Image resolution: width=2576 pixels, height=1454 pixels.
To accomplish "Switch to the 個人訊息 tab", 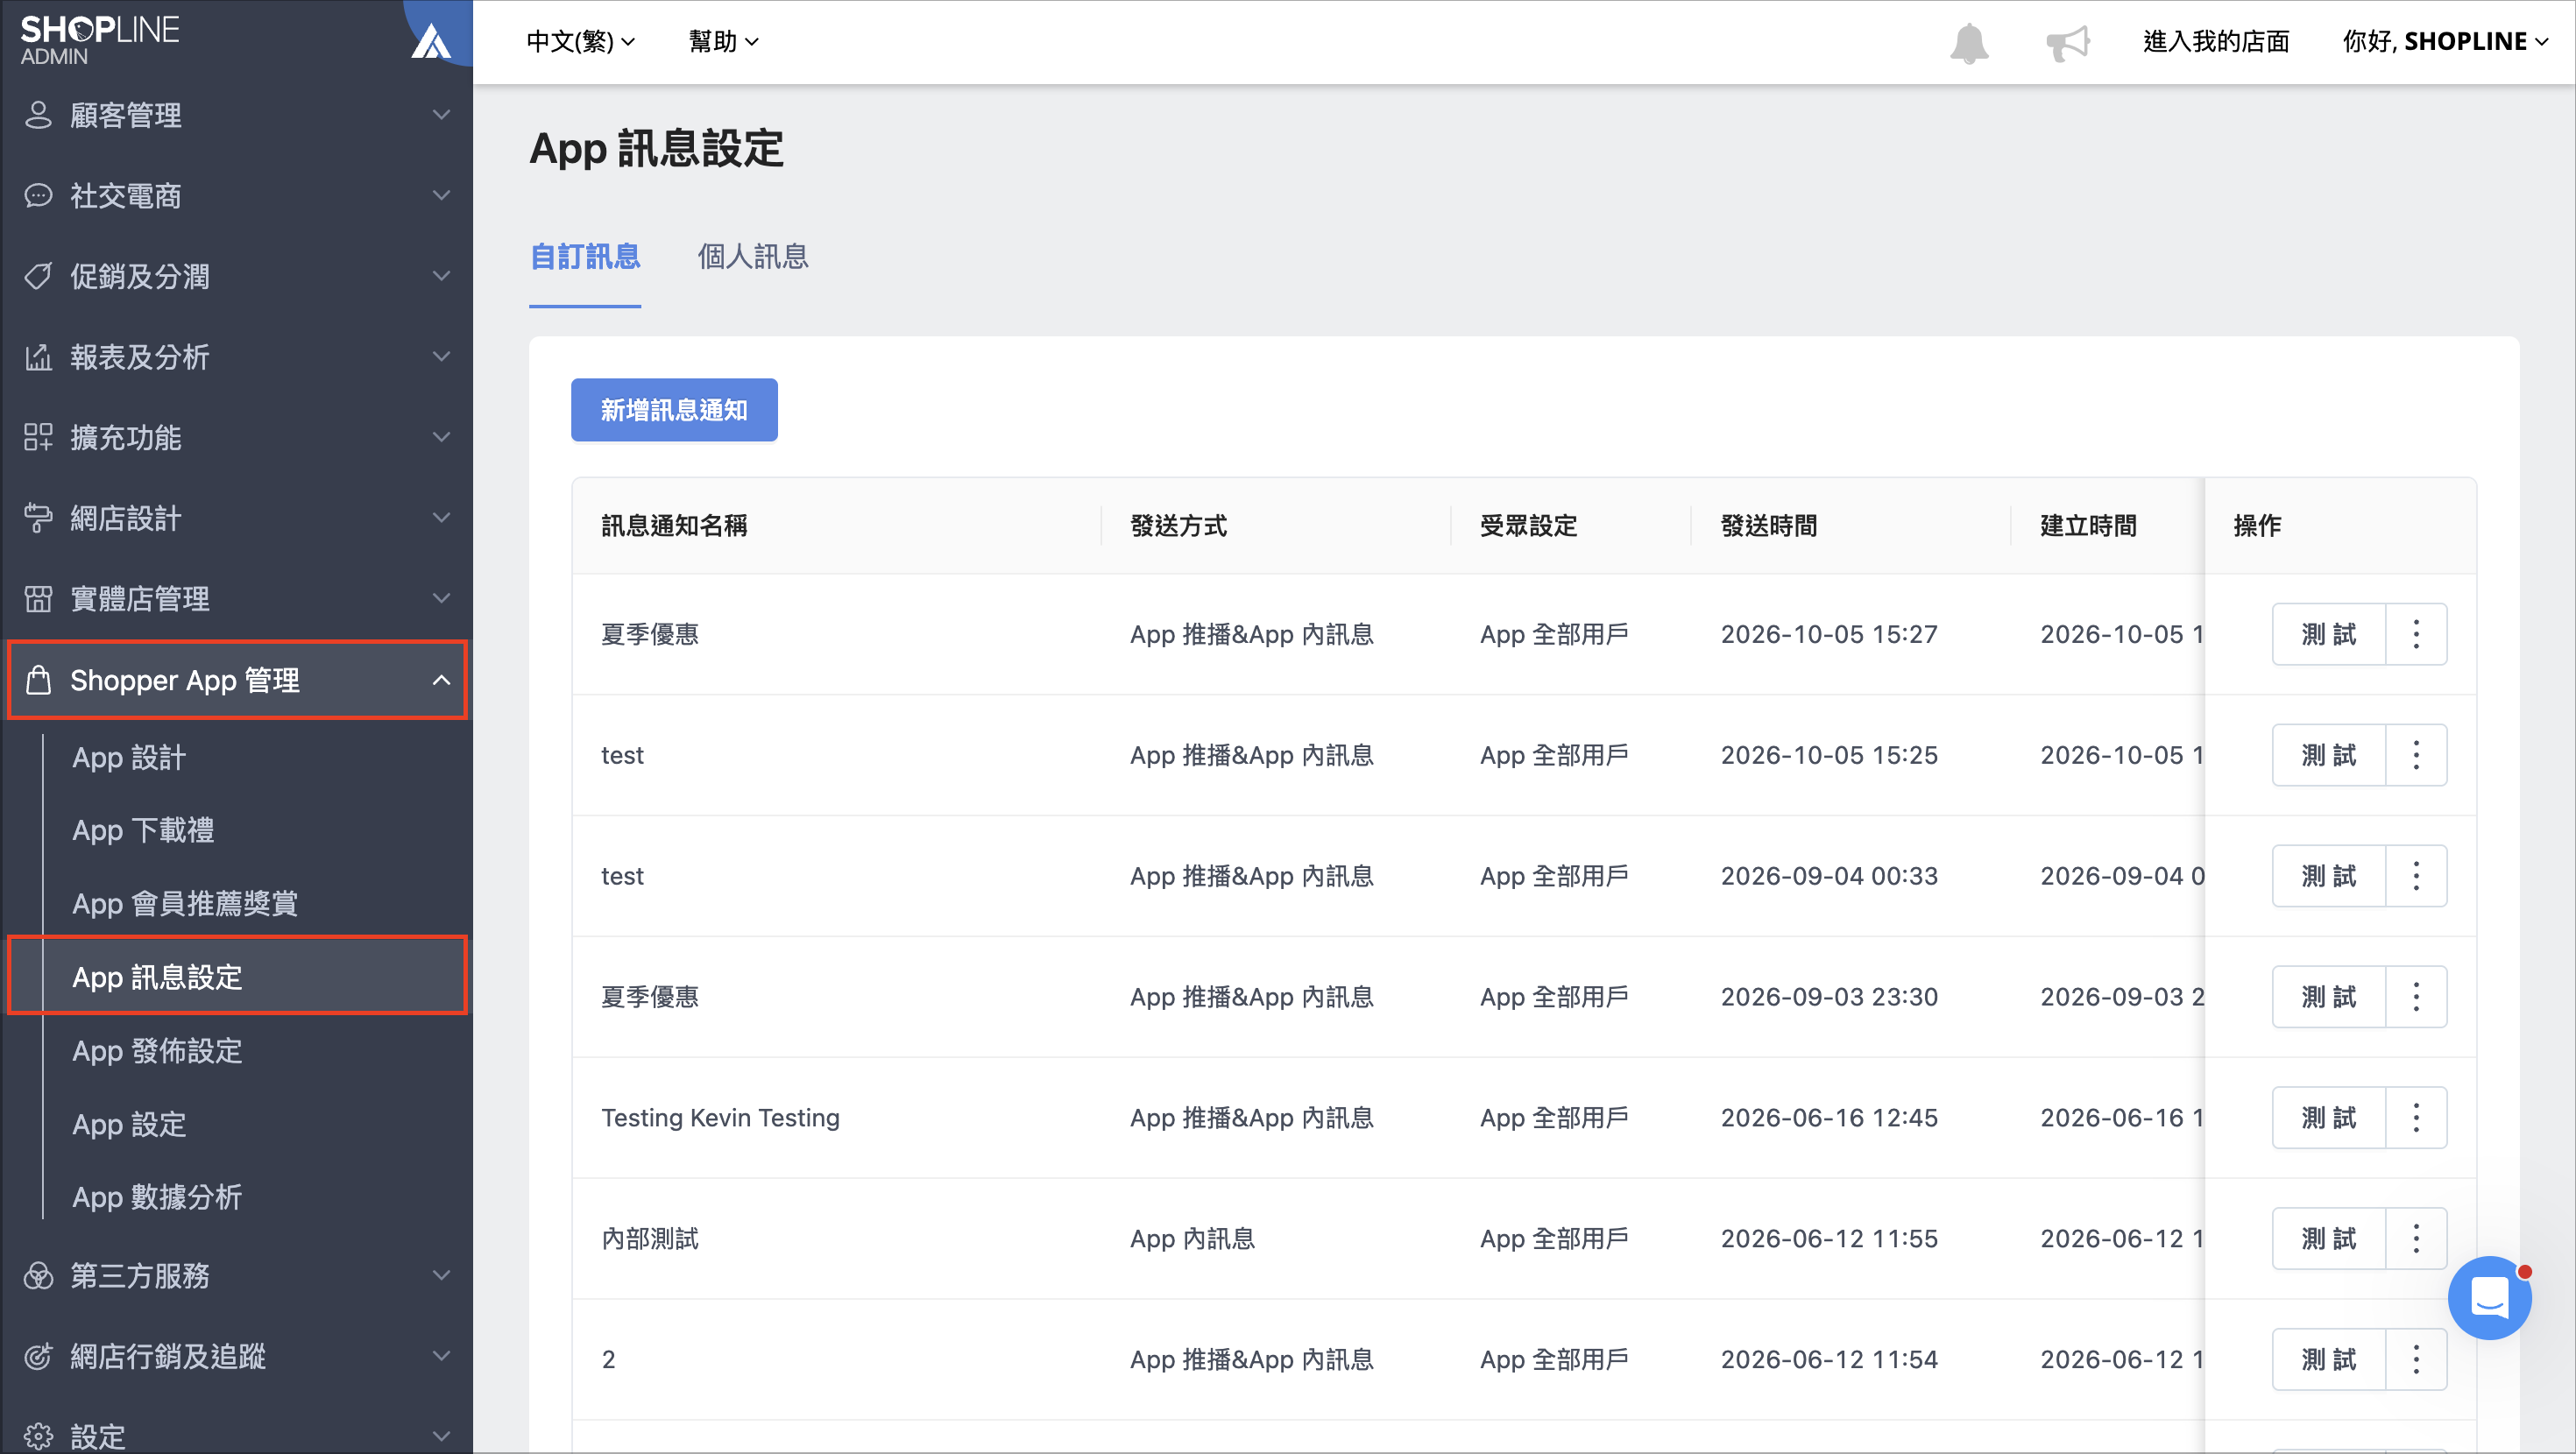I will click(x=753, y=257).
